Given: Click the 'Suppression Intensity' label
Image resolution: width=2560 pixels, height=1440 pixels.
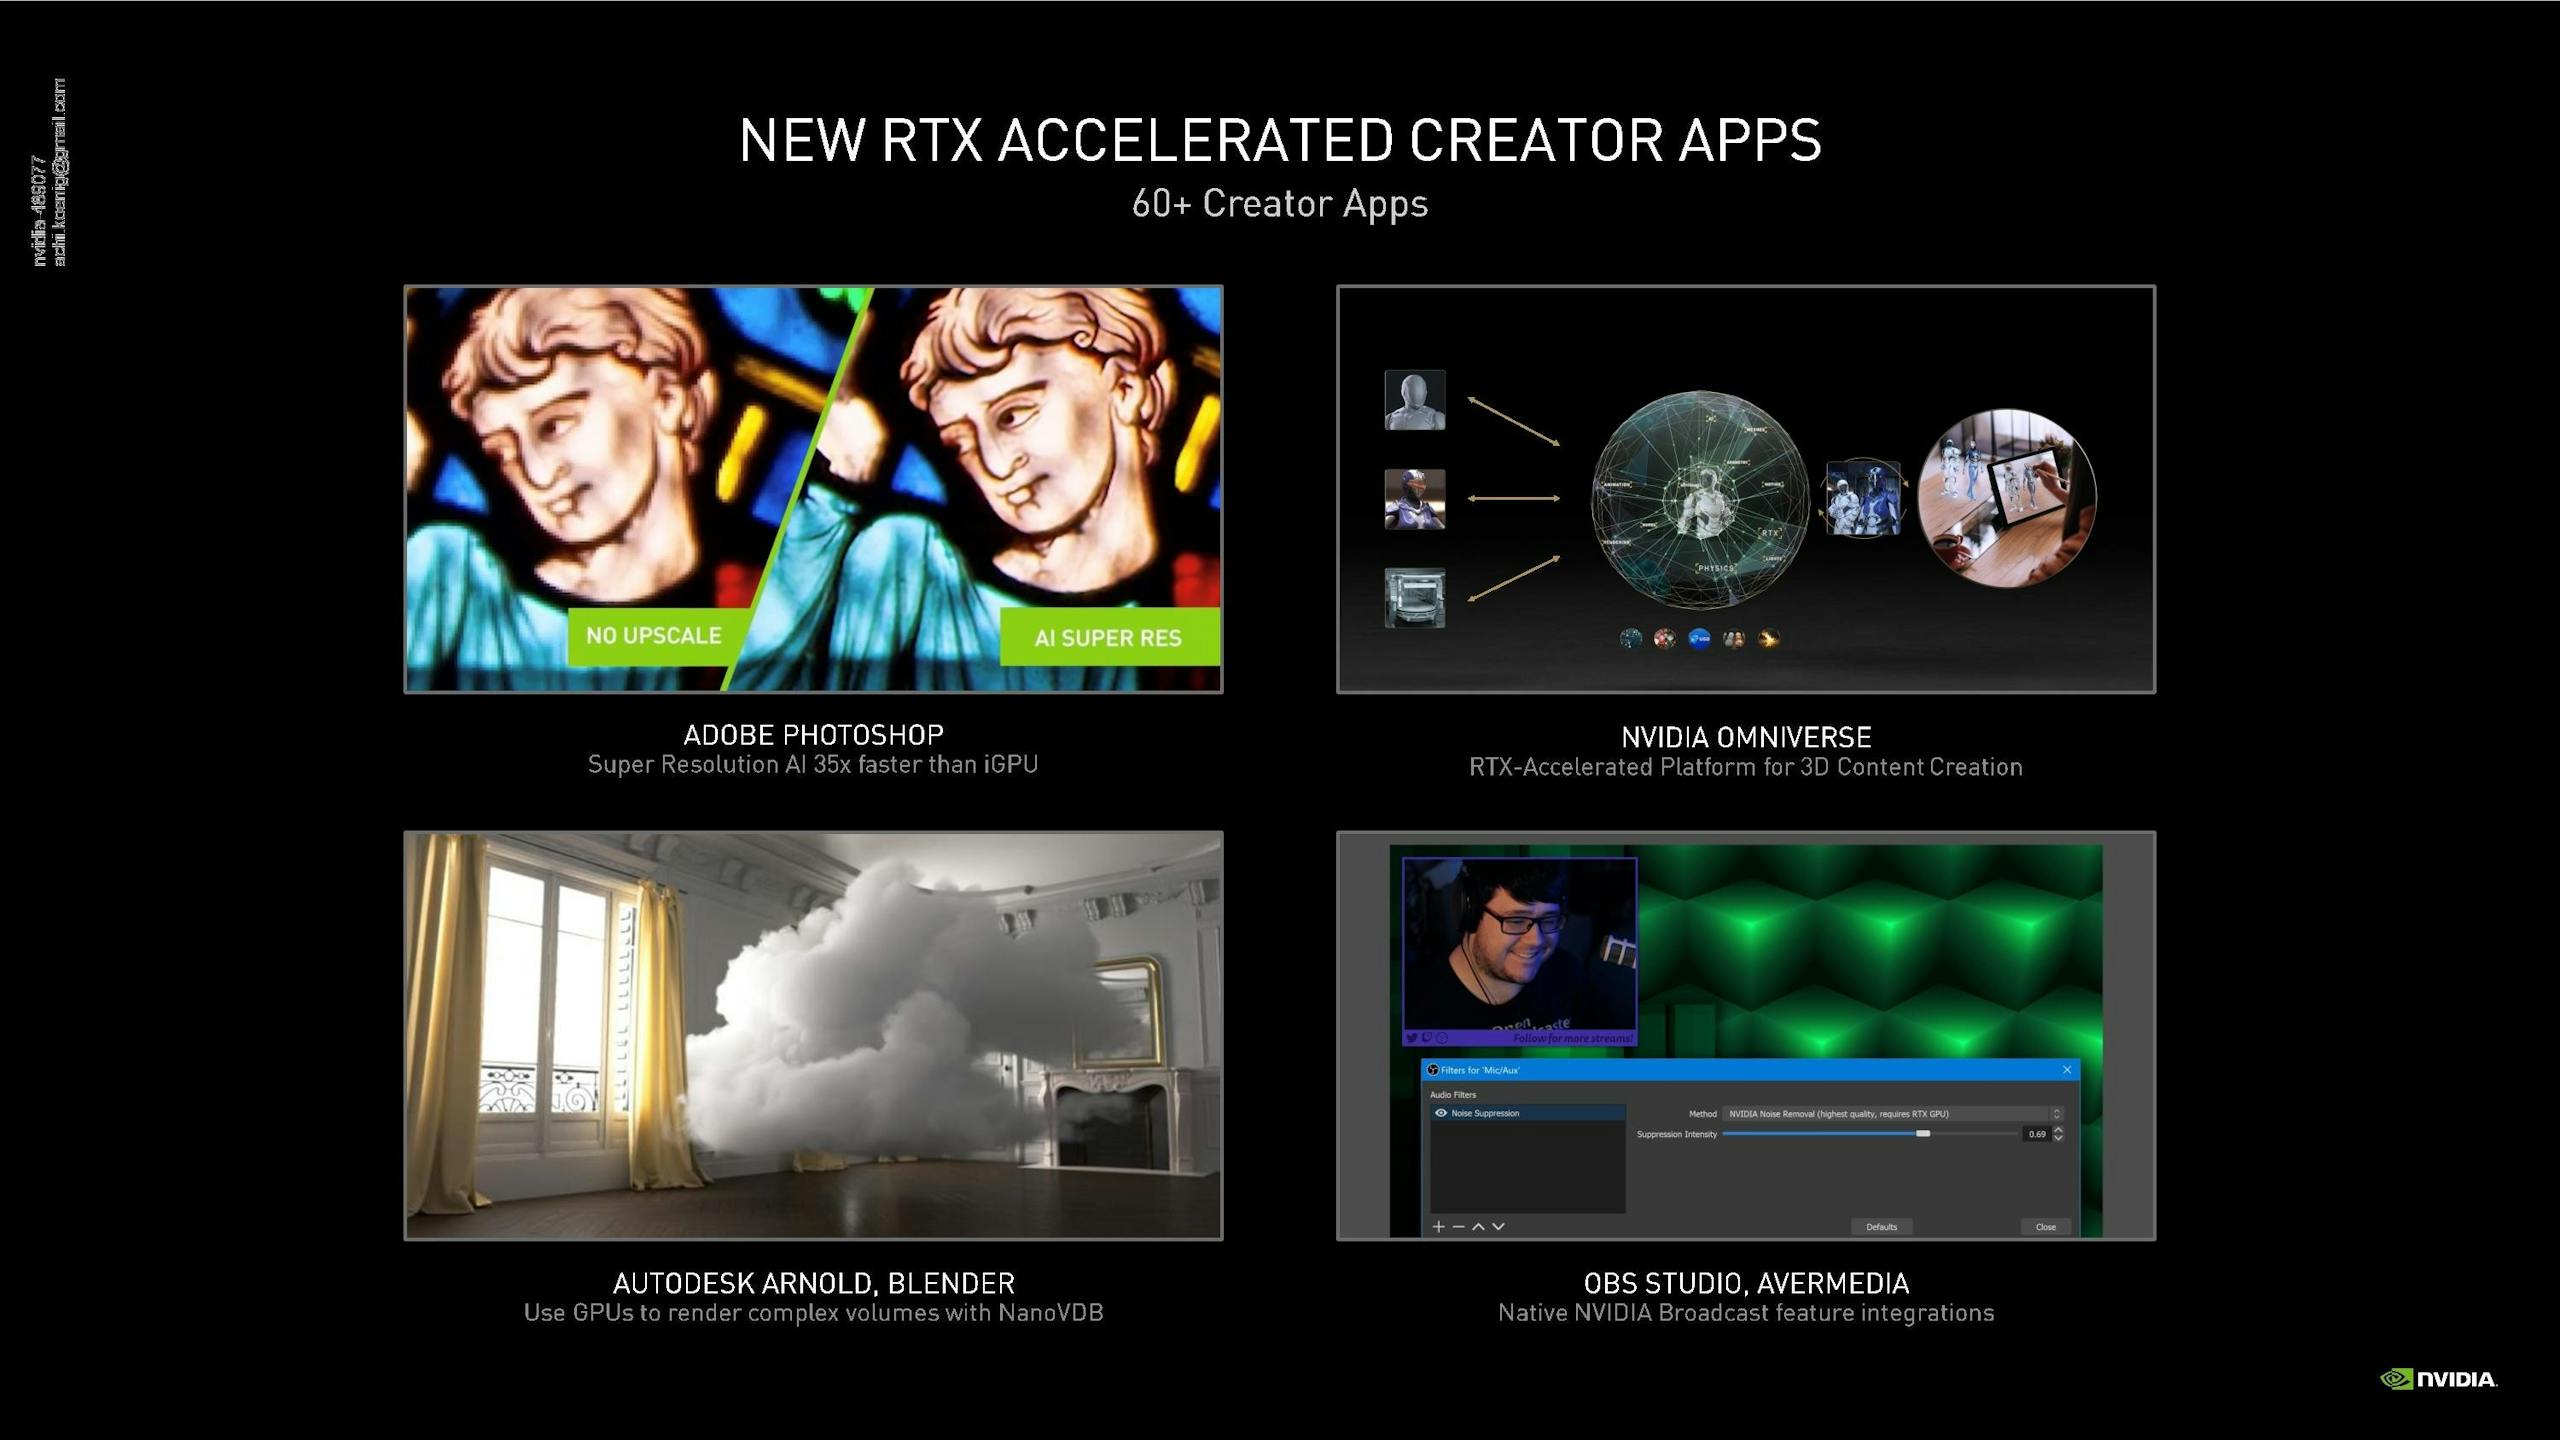Looking at the screenshot, I should coord(1677,1134).
